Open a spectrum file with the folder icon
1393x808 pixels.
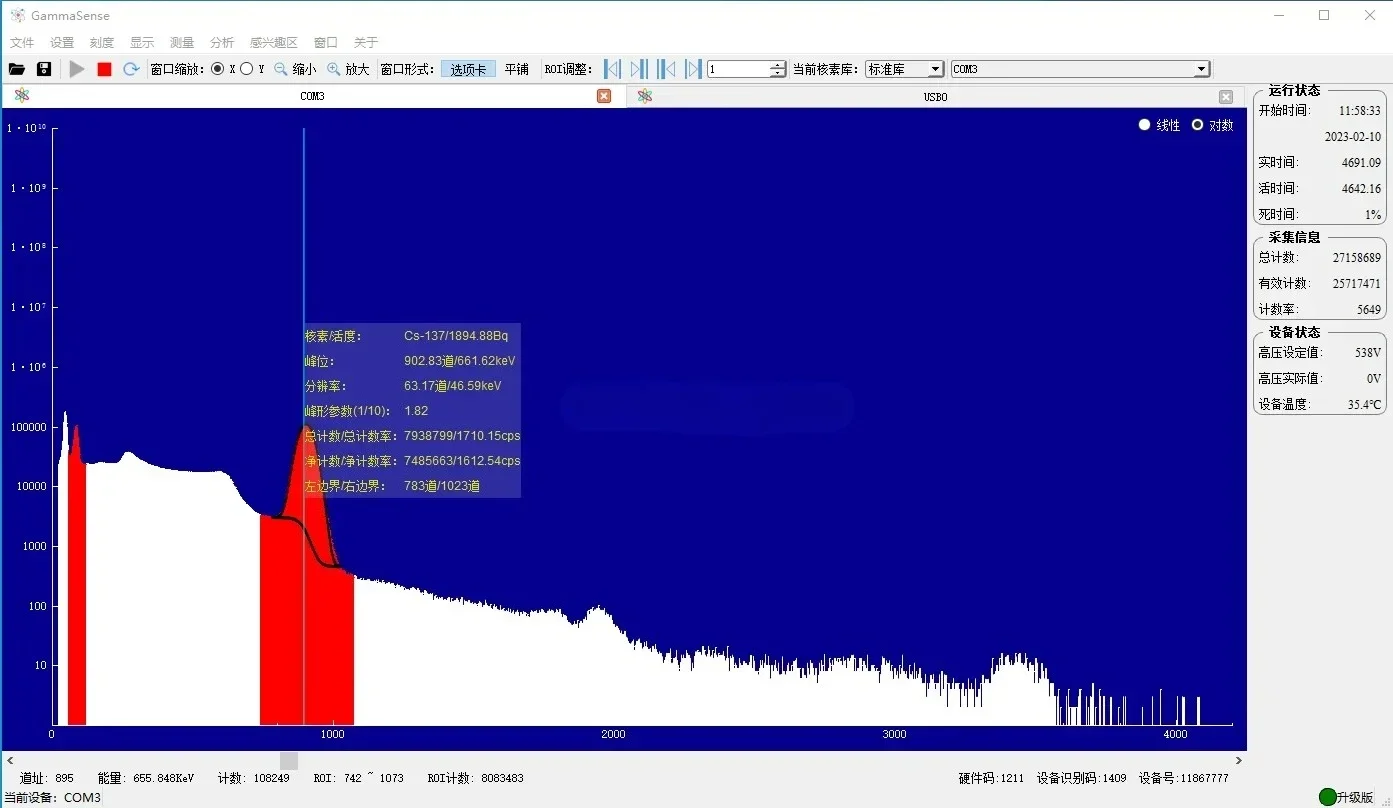(16, 69)
